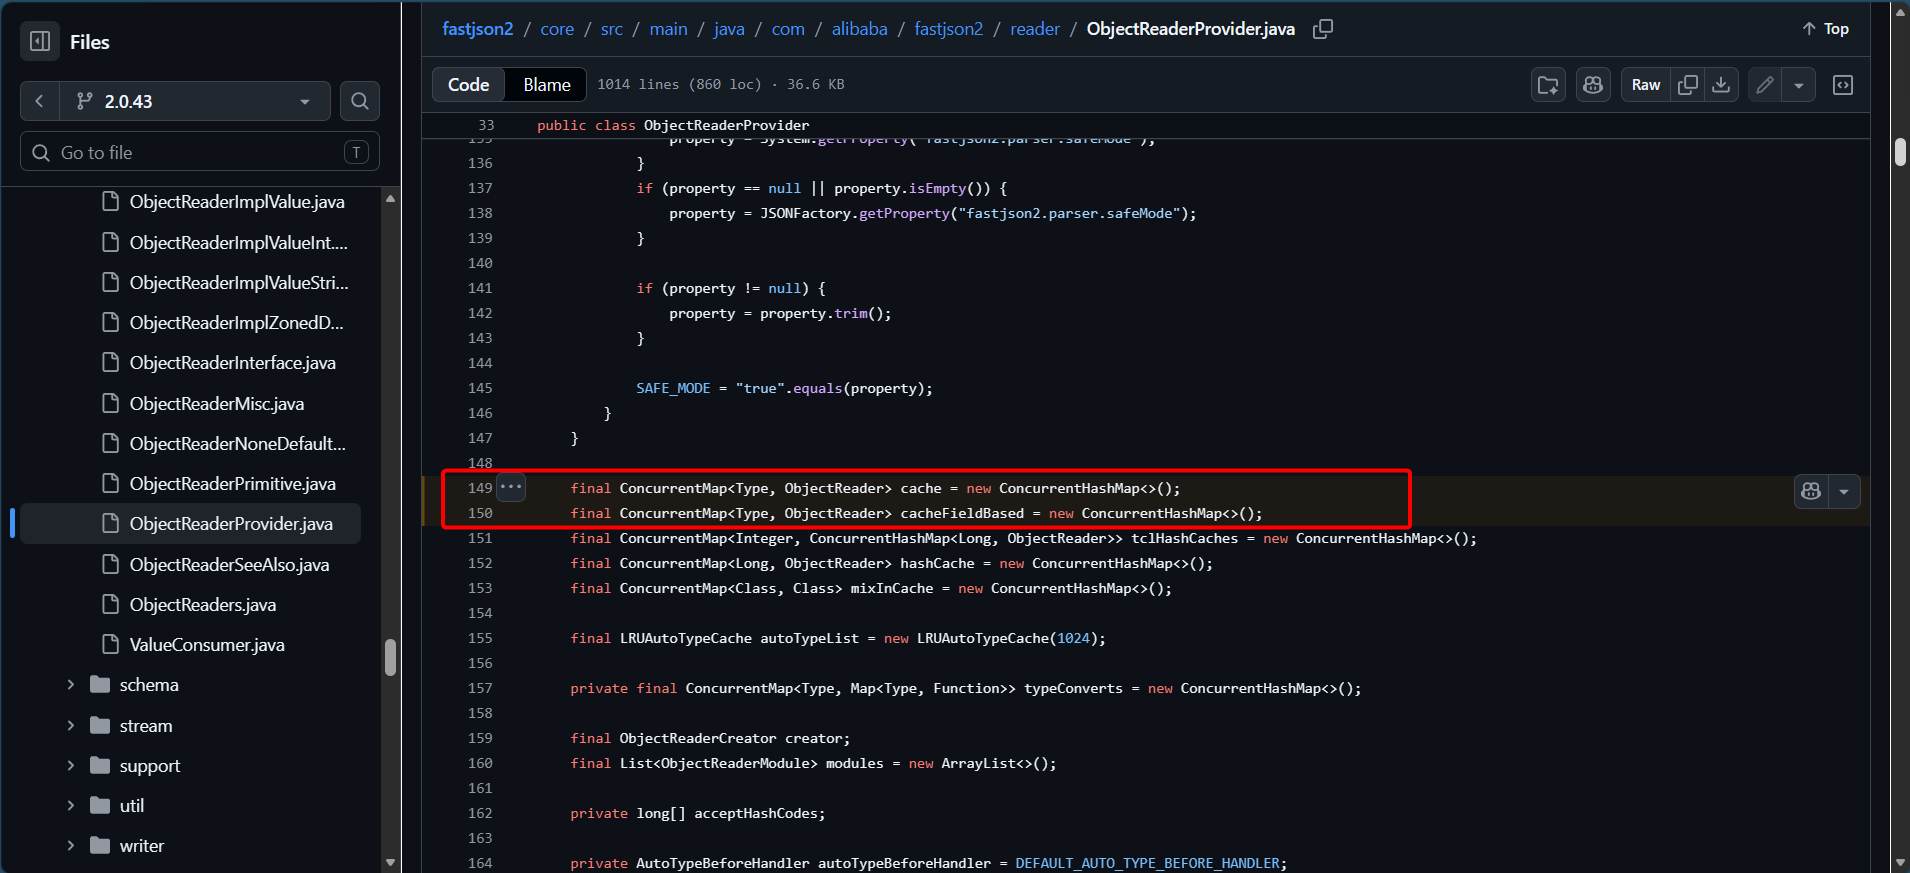Viewport: 1910px width, 873px height.
Task: Select ObjectReaderProvider.java in tree
Action: 191,523
